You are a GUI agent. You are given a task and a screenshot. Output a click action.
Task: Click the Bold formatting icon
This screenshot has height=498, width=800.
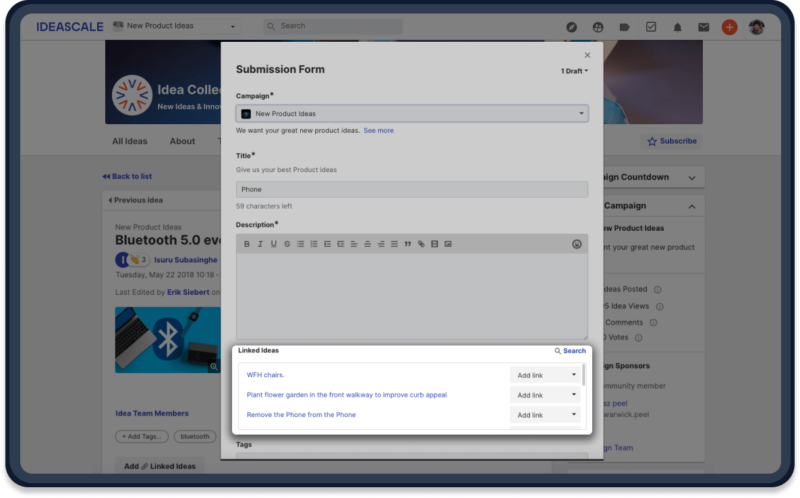[x=247, y=244]
